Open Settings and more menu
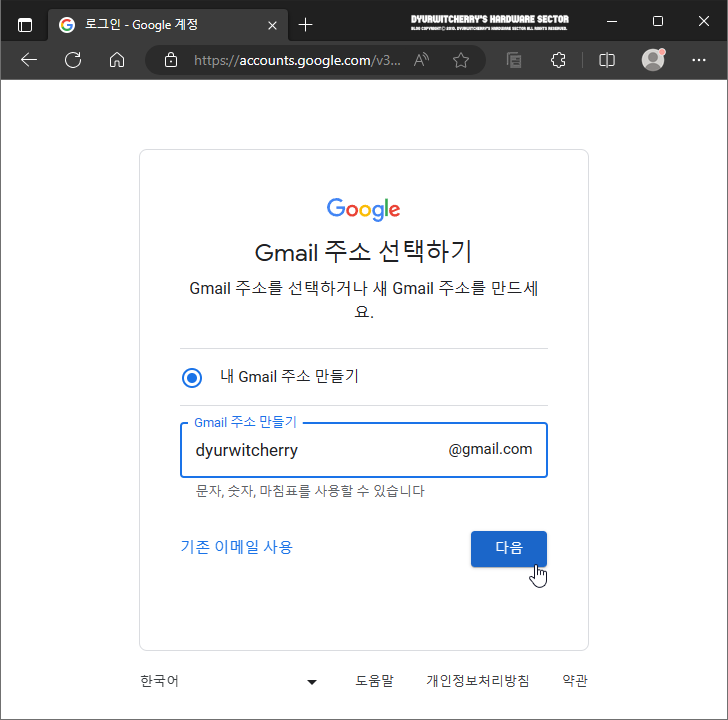The height and width of the screenshot is (720, 728). (699, 60)
